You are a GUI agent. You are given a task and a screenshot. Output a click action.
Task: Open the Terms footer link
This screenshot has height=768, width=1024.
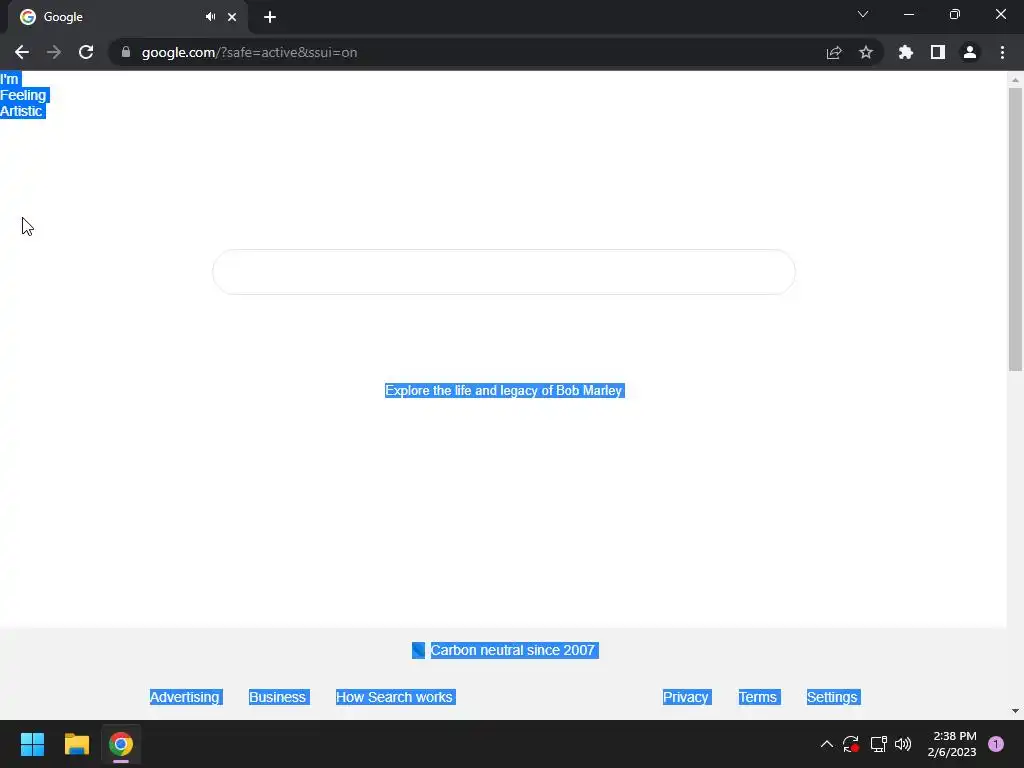[759, 697]
